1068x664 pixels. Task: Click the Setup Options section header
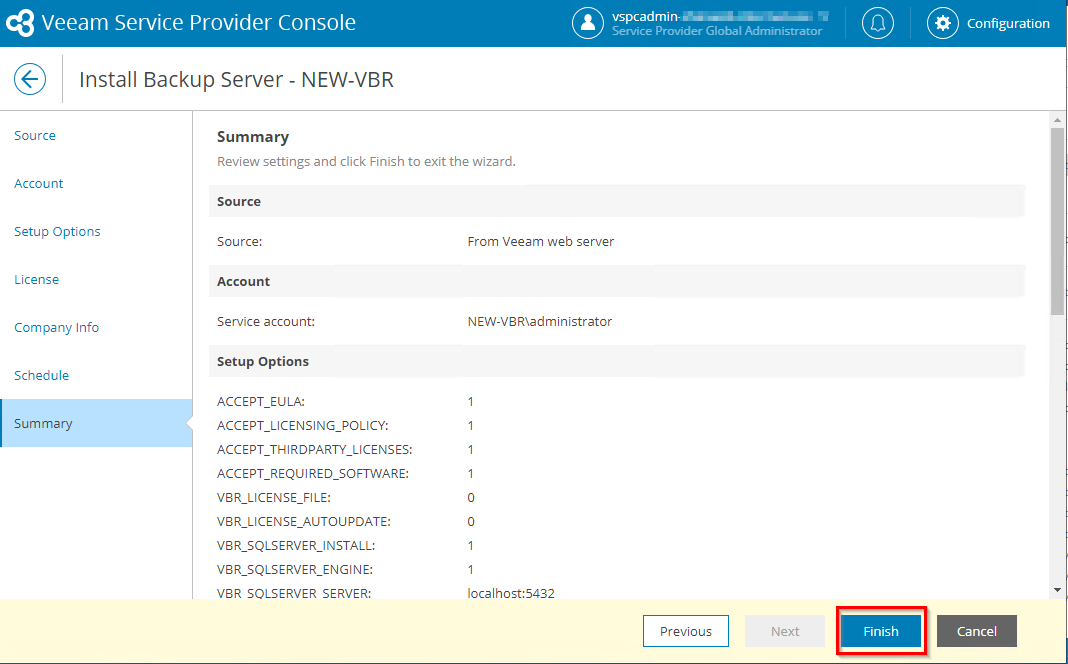[263, 362]
